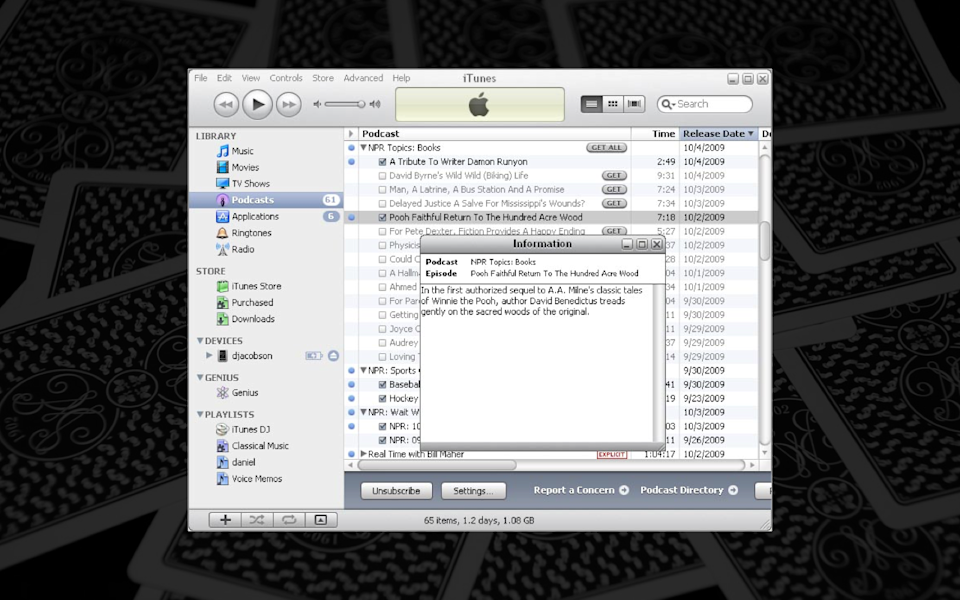This screenshot has height=600, width=960.
Task: Collapse the NPR: Sports podcast
Action: 364,370
